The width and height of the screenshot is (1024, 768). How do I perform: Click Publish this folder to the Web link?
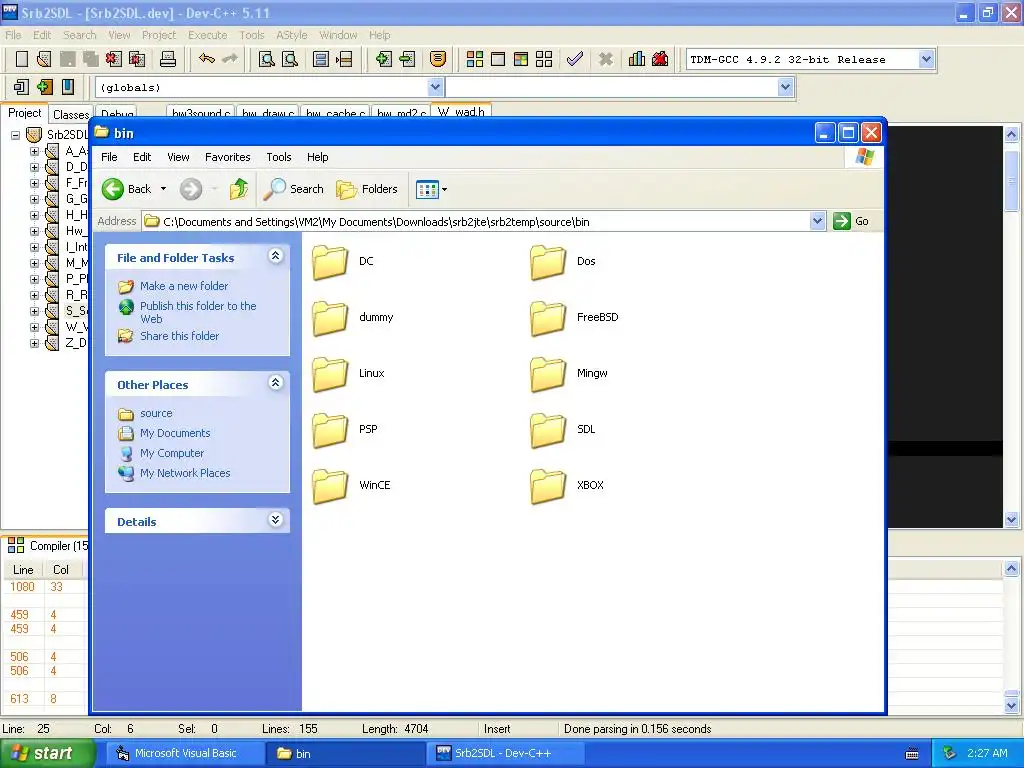tap(198, 312)
